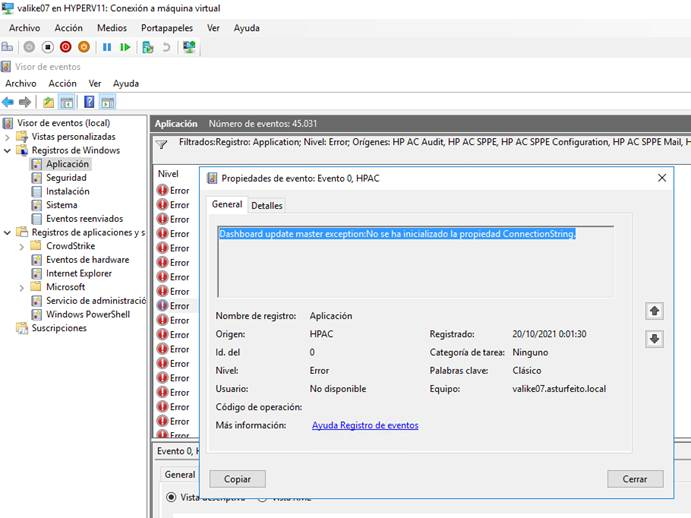Click the down arrow for next event
This screenshot has width=691, height=518.
654,339
